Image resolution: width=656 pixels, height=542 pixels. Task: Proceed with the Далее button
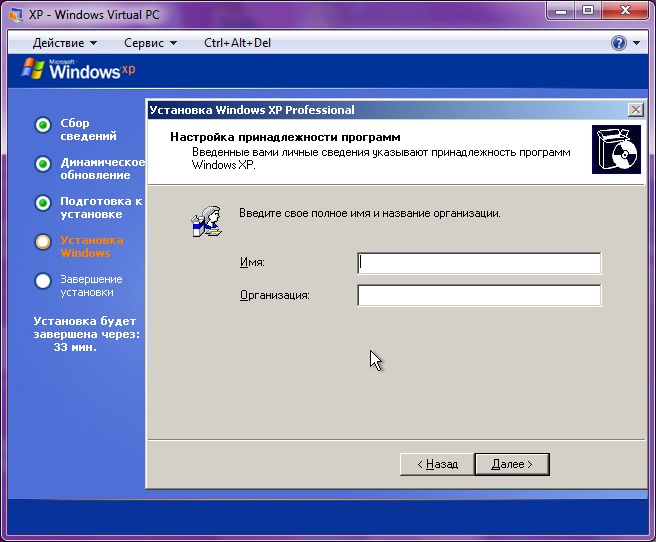pos(512,464)
